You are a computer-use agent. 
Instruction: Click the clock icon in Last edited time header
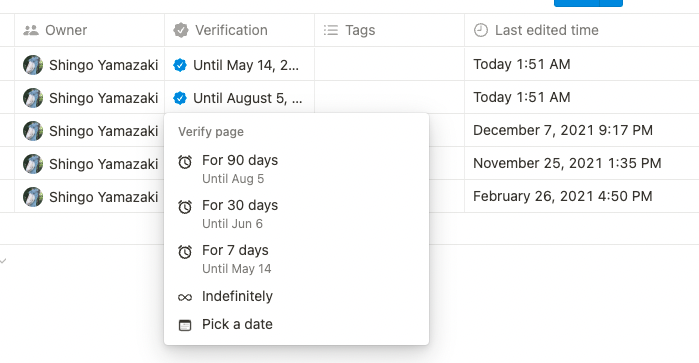(x=481, y=30)
